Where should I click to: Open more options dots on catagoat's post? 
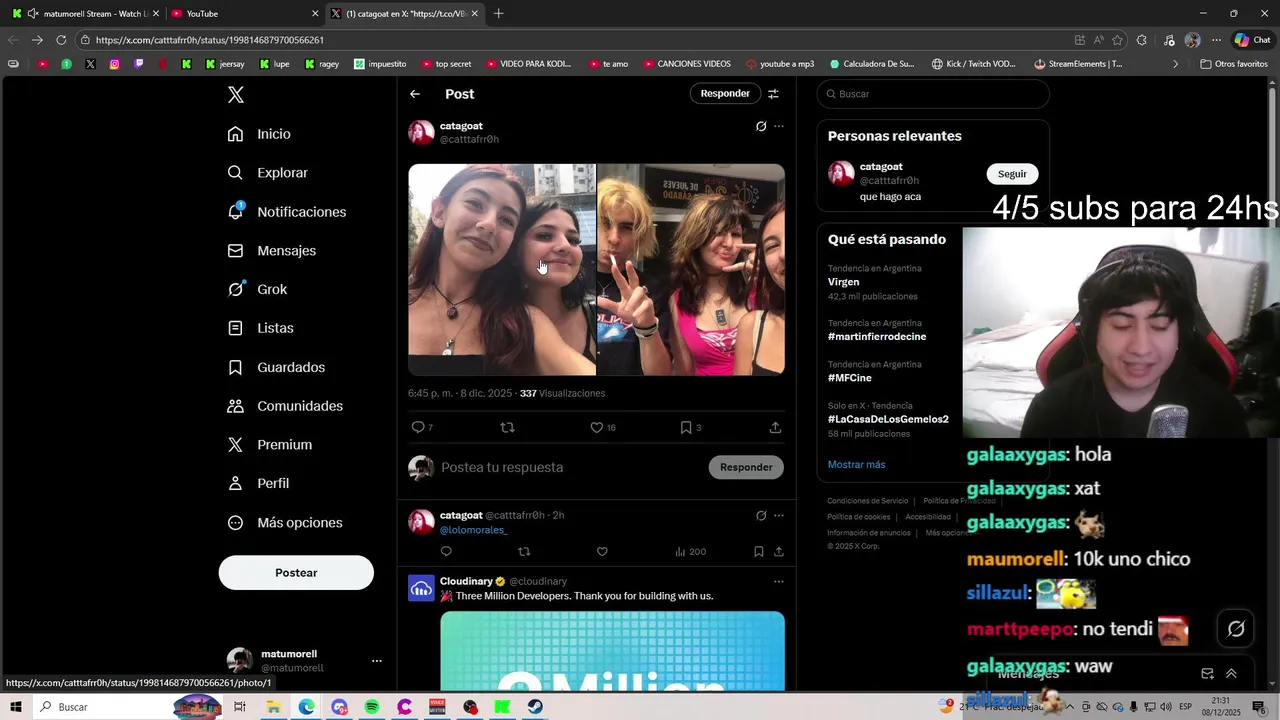[779, 126]
